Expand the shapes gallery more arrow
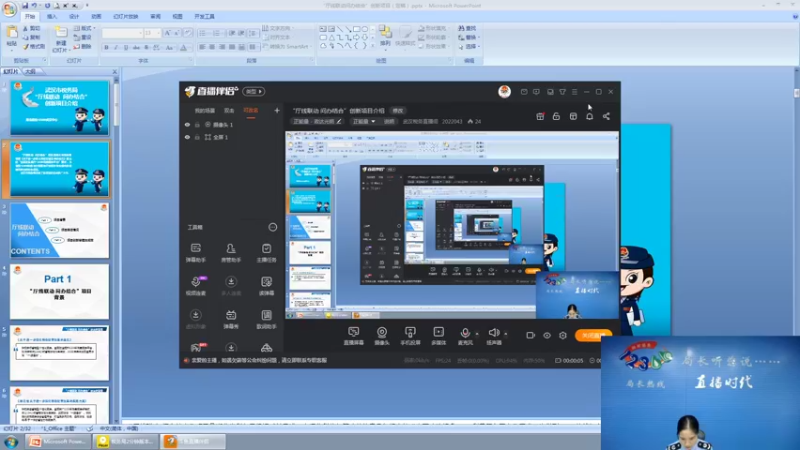800x450 pixels. 372,46
